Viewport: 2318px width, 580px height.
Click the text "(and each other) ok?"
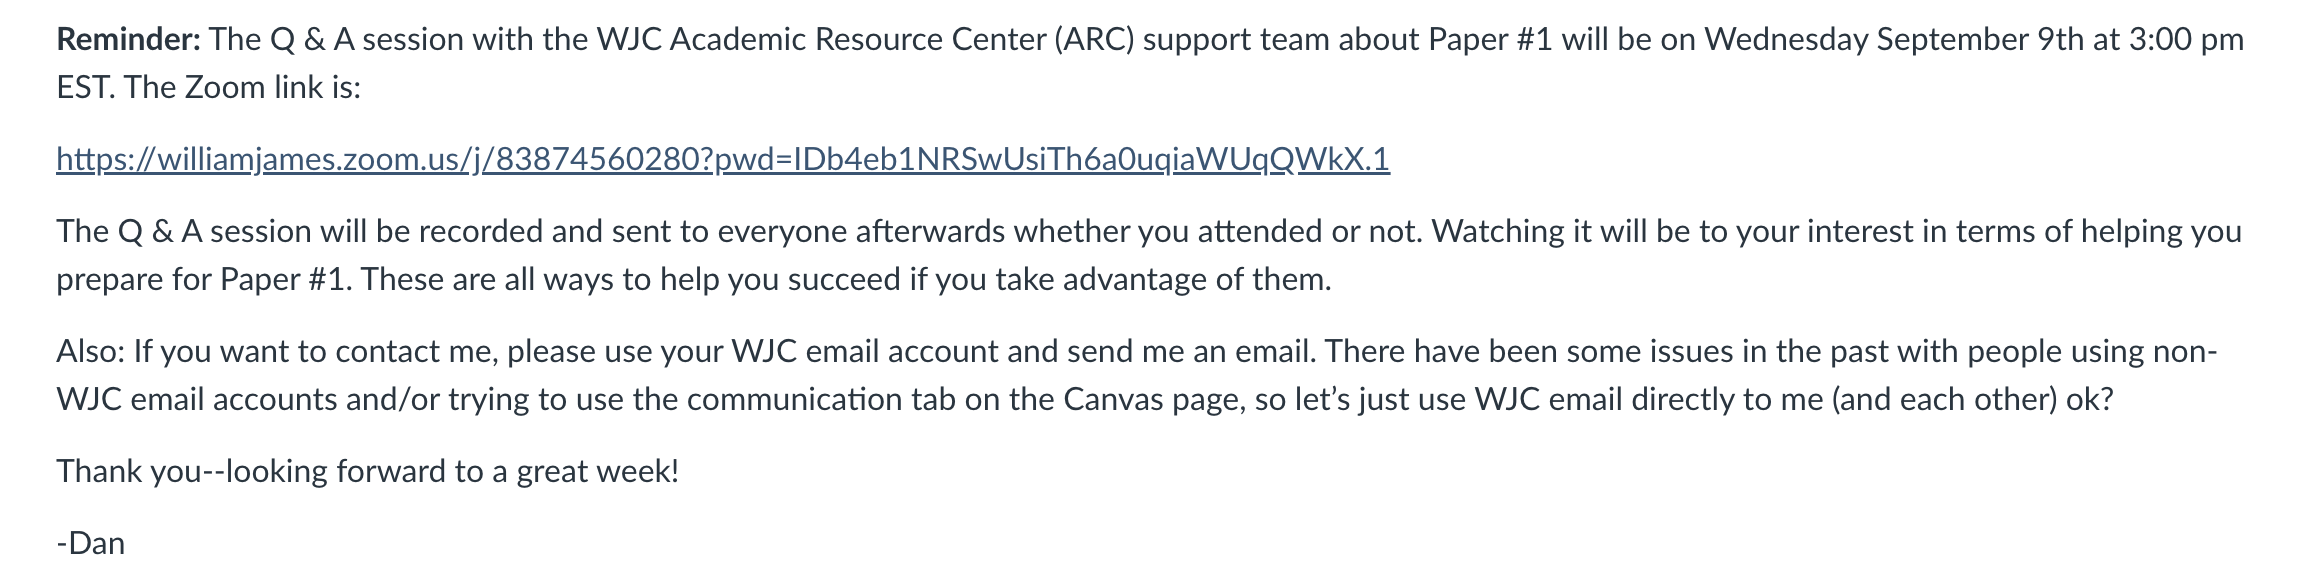(x=1972, y=399)
